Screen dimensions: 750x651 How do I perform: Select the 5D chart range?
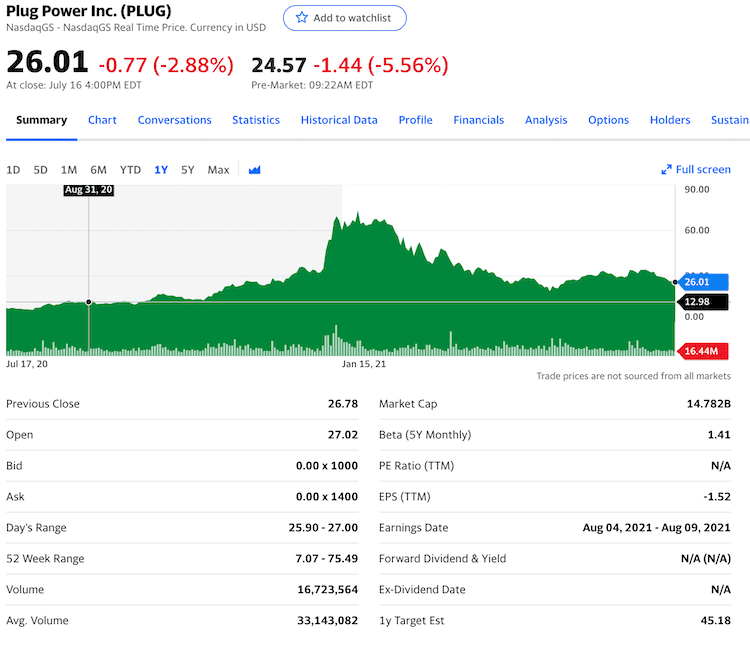40,170
